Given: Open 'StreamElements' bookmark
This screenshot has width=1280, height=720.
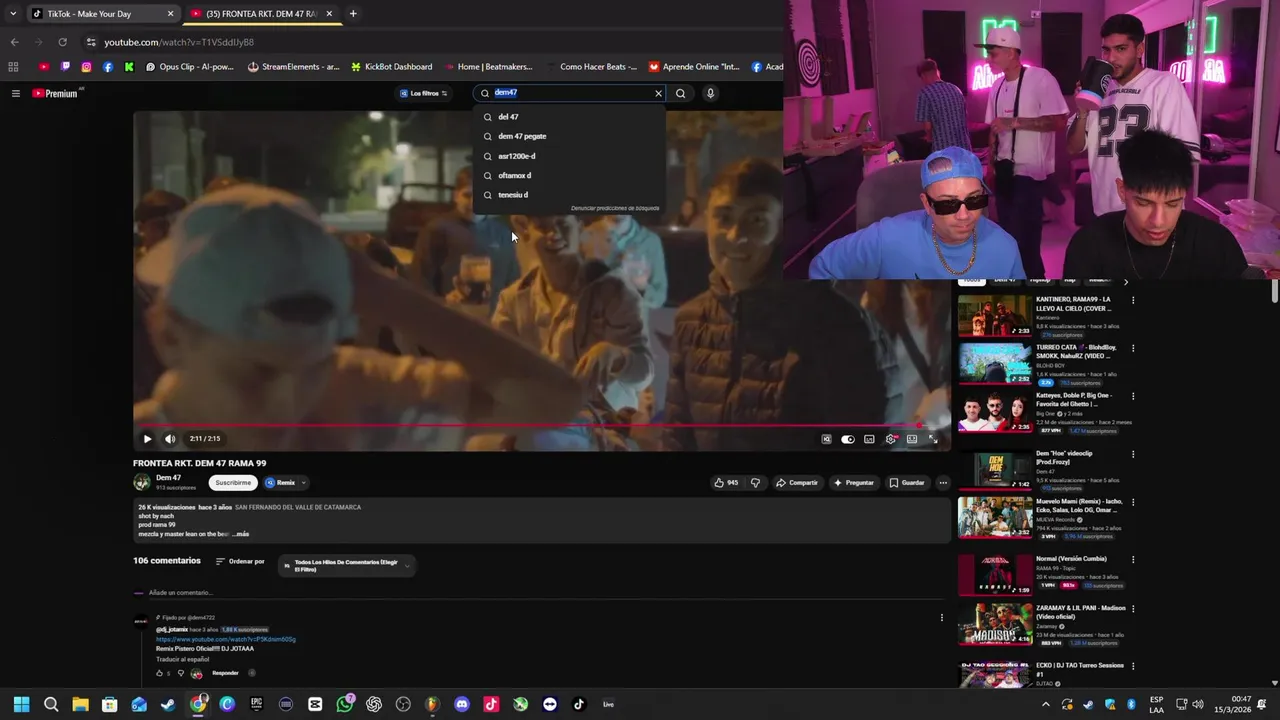Looking at the screenshot, I should point(294,67).
